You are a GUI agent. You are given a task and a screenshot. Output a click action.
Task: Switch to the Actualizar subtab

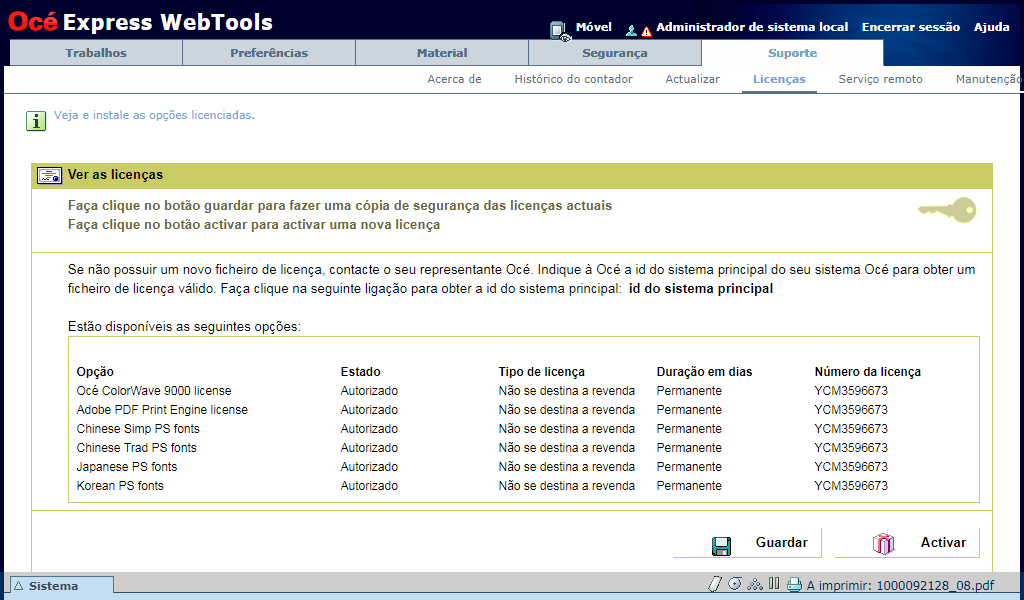692,79
